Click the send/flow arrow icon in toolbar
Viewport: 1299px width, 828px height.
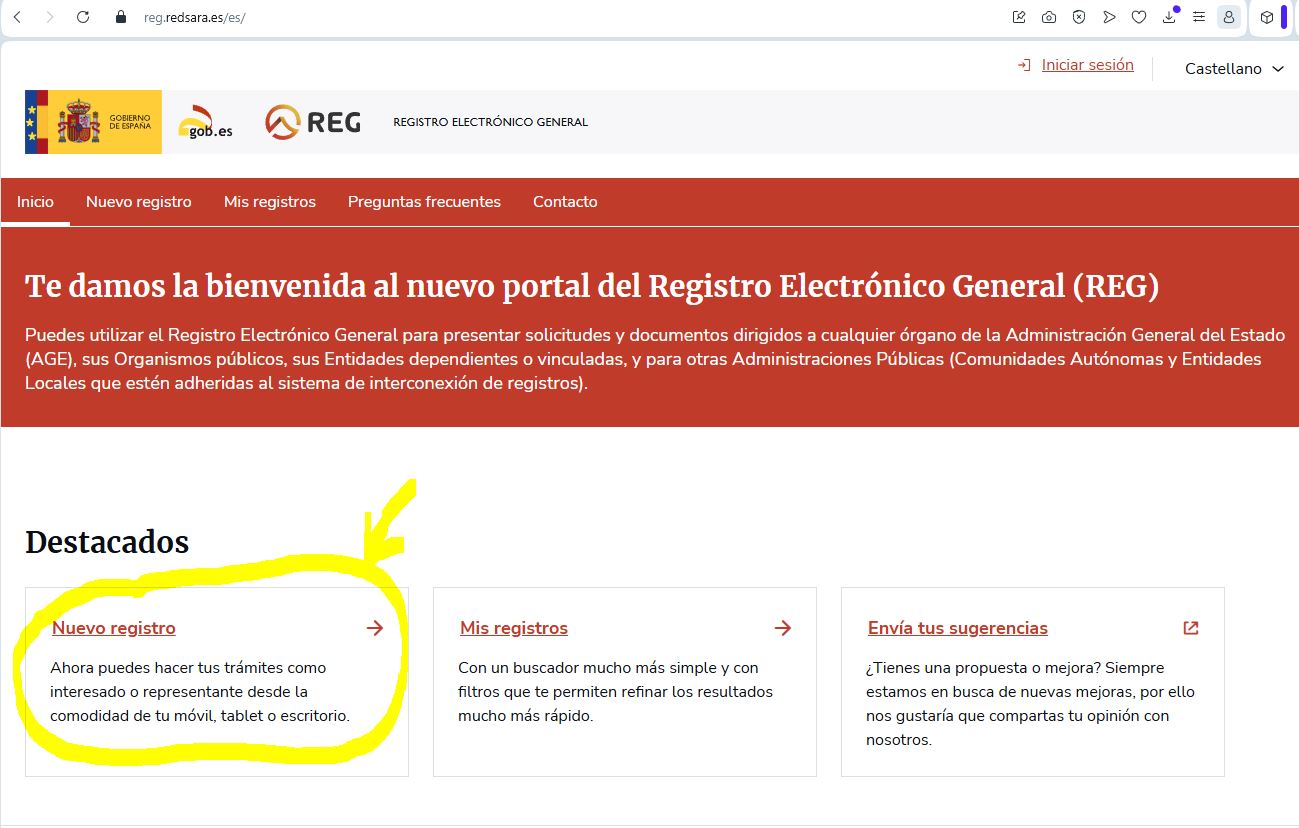pyautogui.click(x=1109, y=17)
